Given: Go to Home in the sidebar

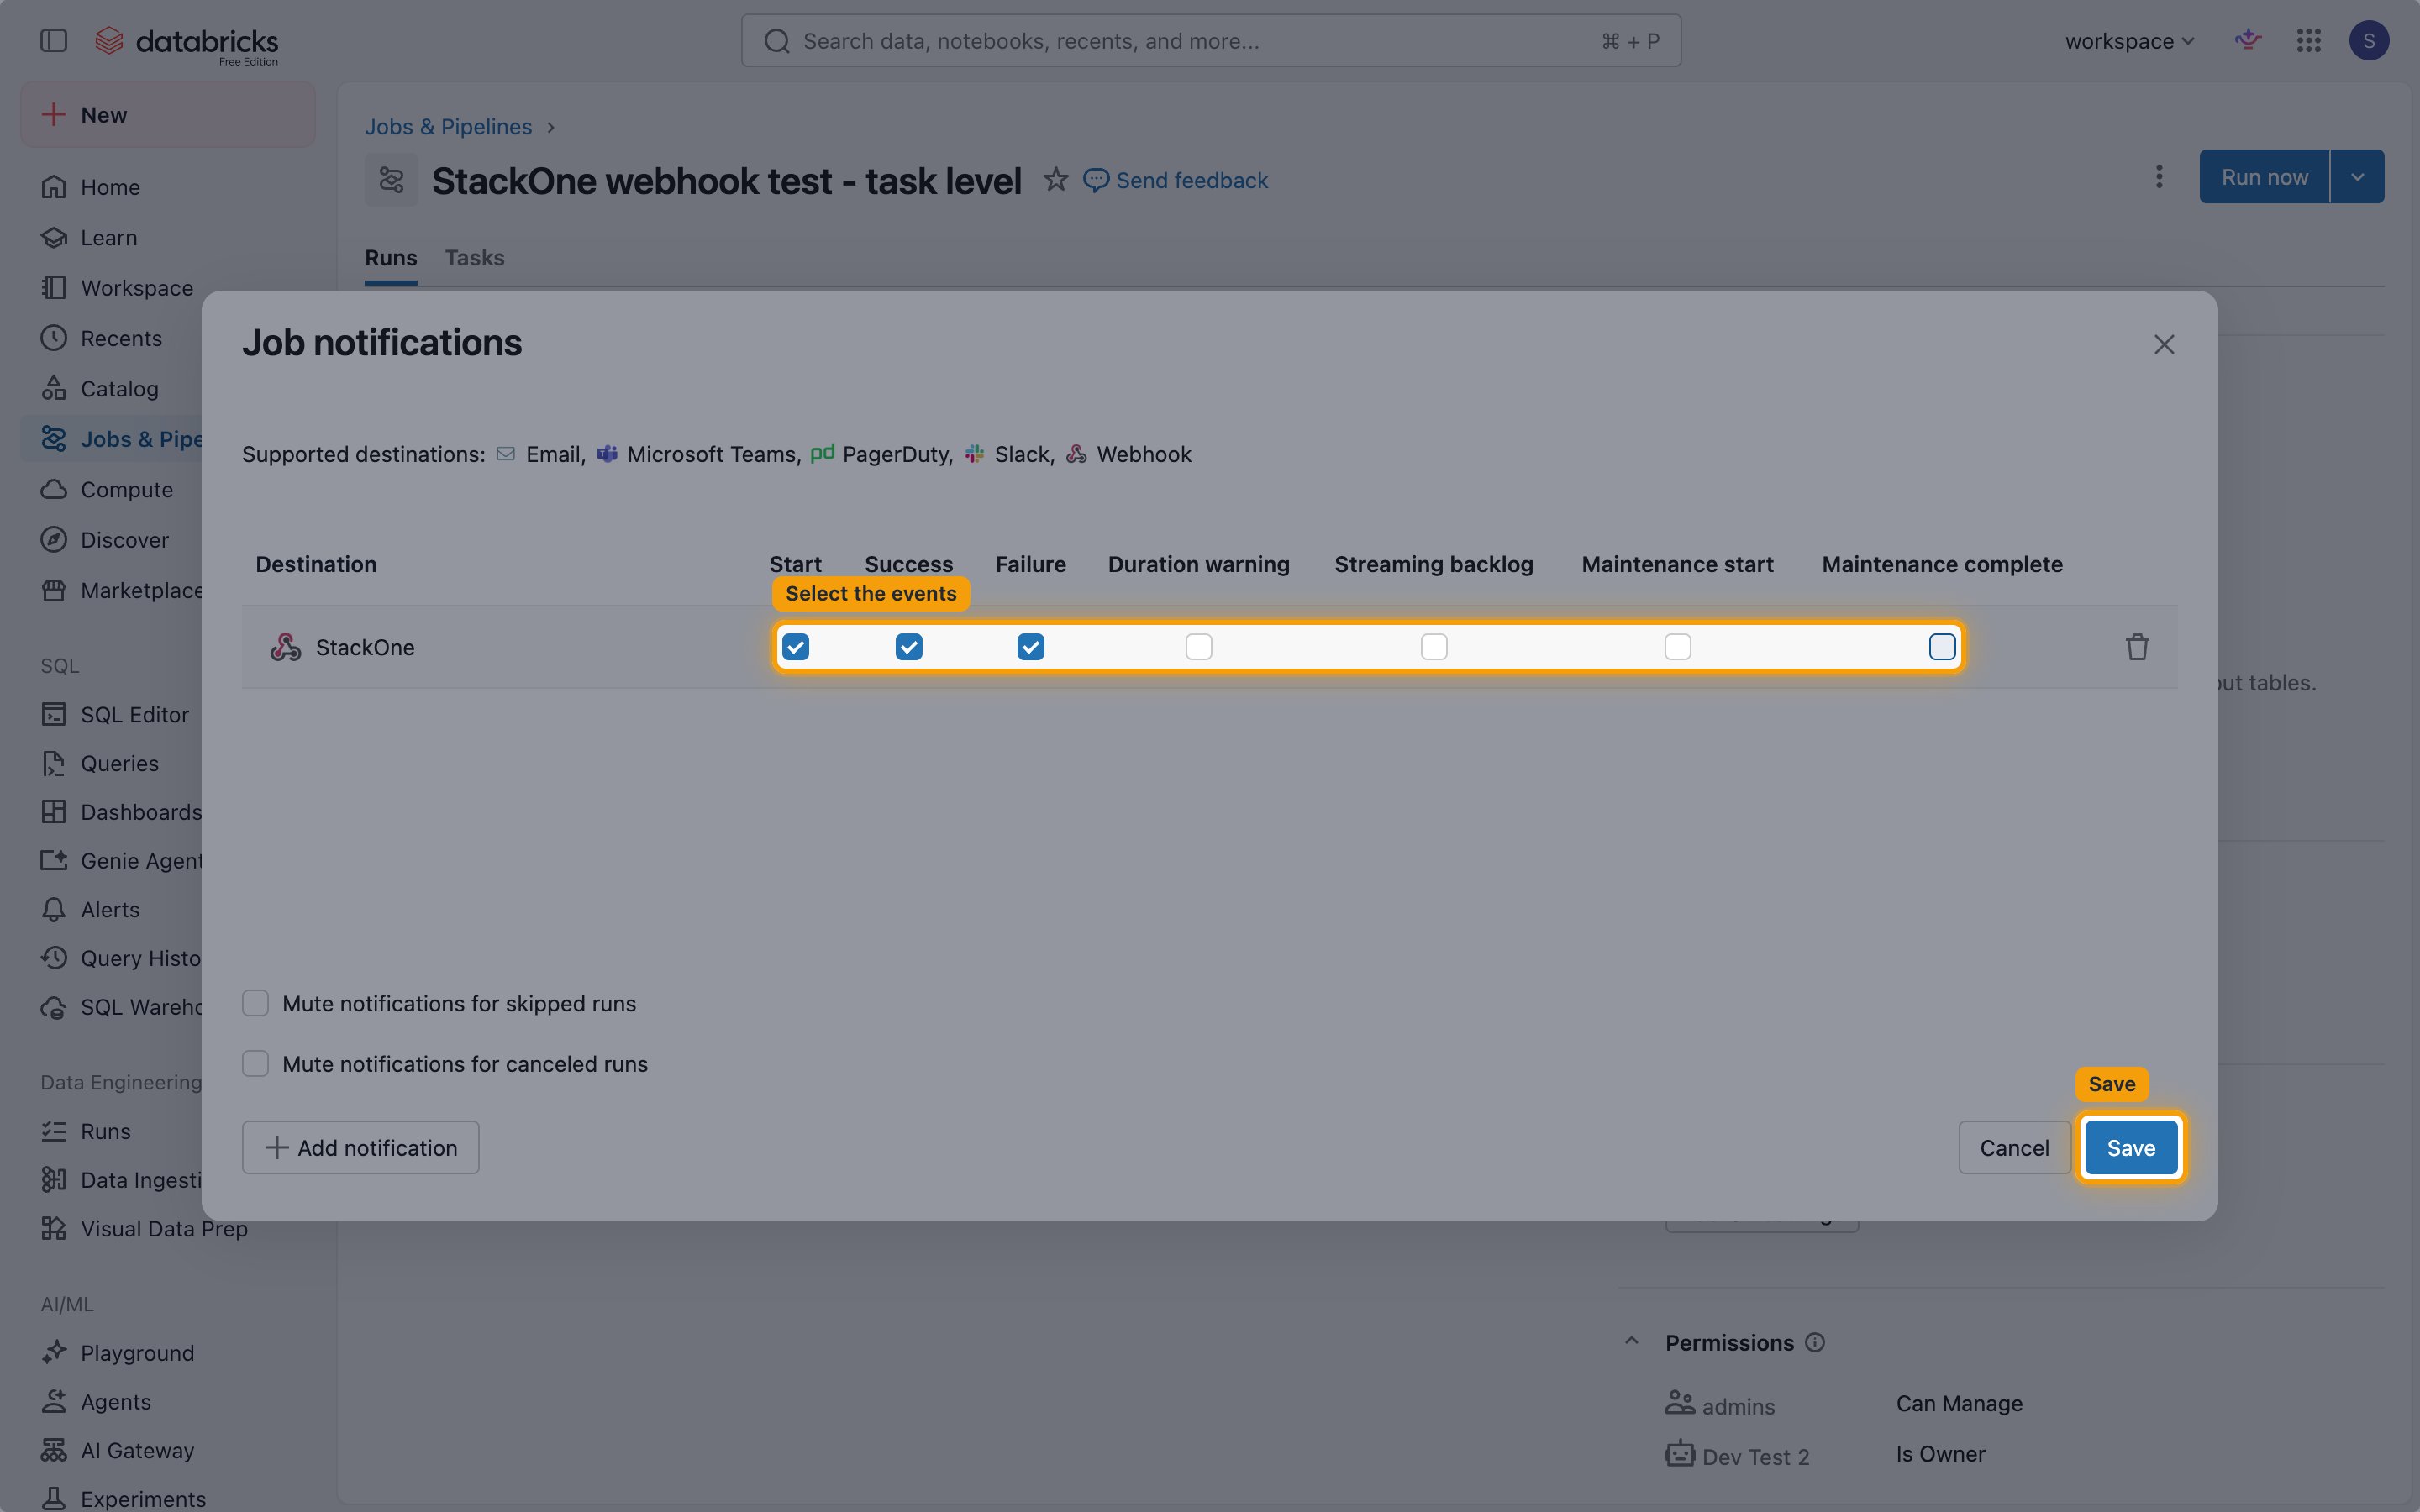Looking at the screenshot, I should point(110,187).
